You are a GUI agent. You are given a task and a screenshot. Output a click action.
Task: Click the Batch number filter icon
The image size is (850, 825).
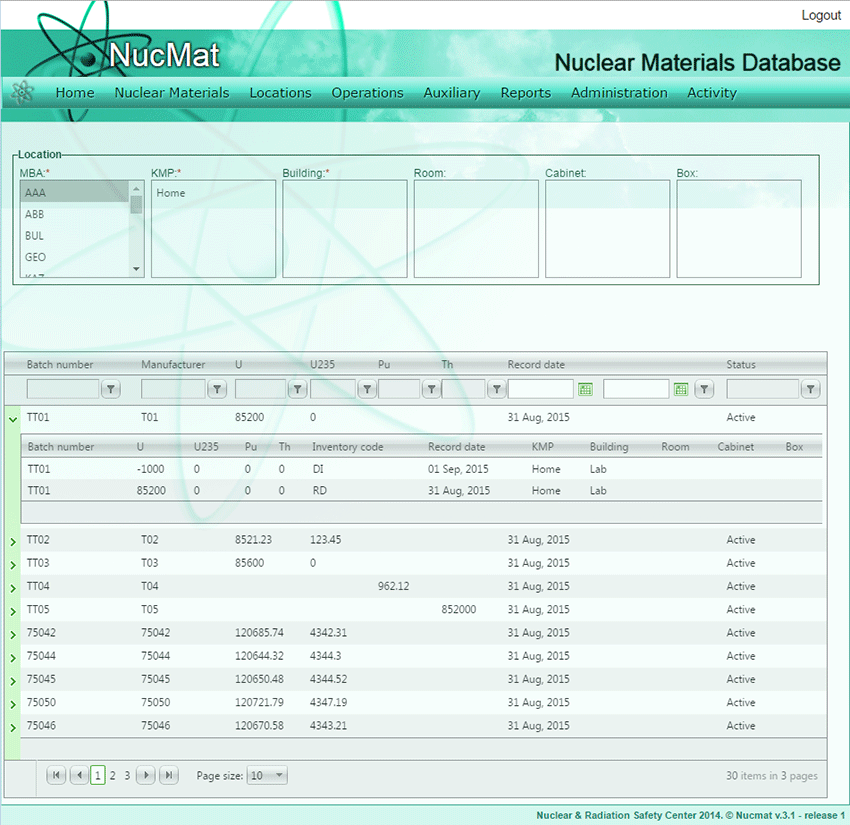[112, 390]
